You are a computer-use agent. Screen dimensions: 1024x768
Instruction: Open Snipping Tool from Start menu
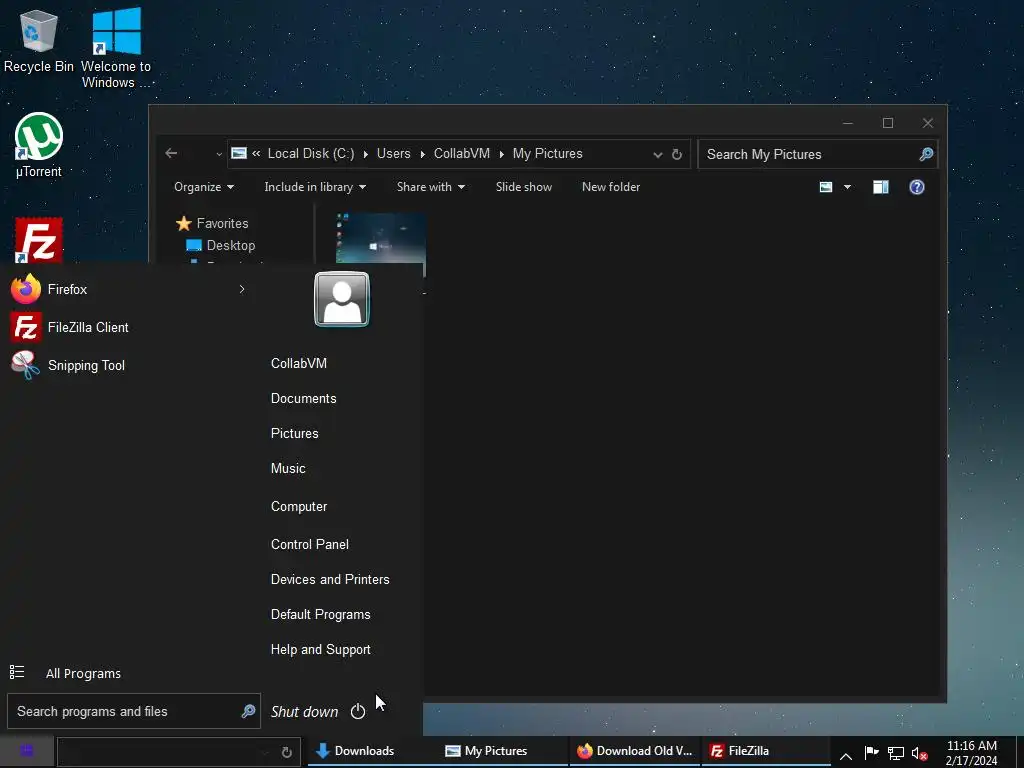tap(68, 365)
